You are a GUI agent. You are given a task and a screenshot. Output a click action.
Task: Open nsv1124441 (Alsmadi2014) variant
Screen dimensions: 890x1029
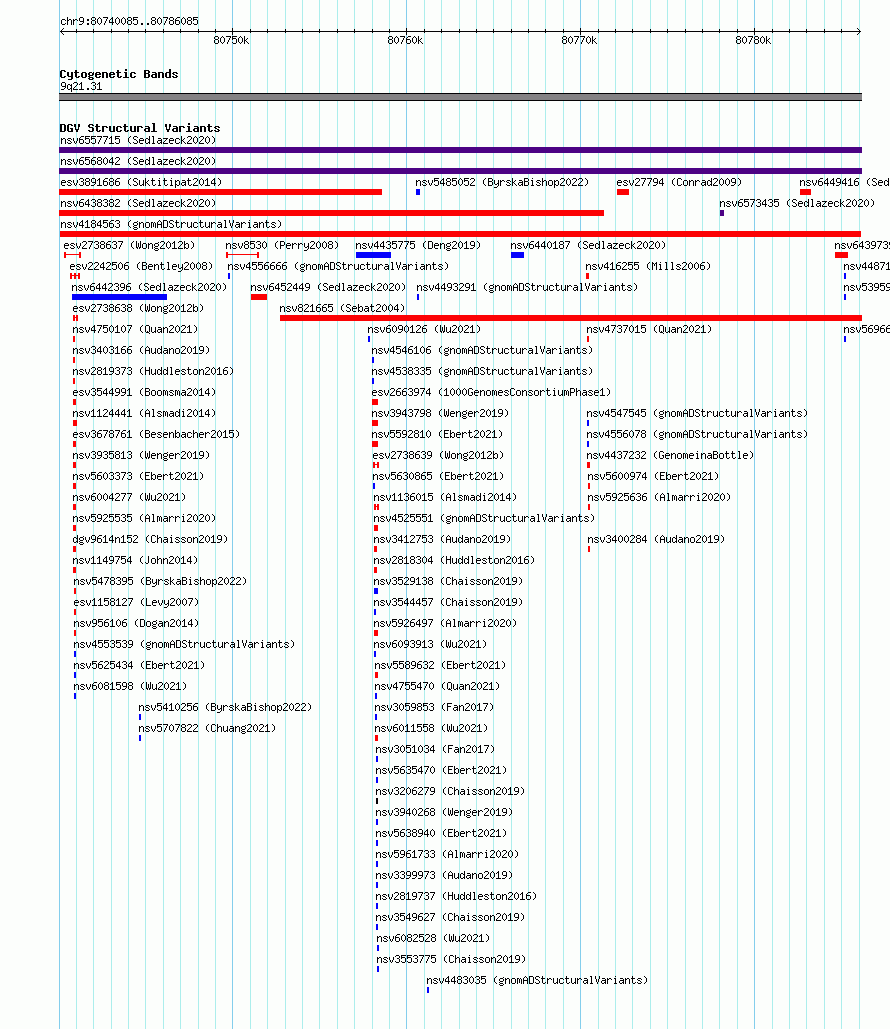[144, 413]
